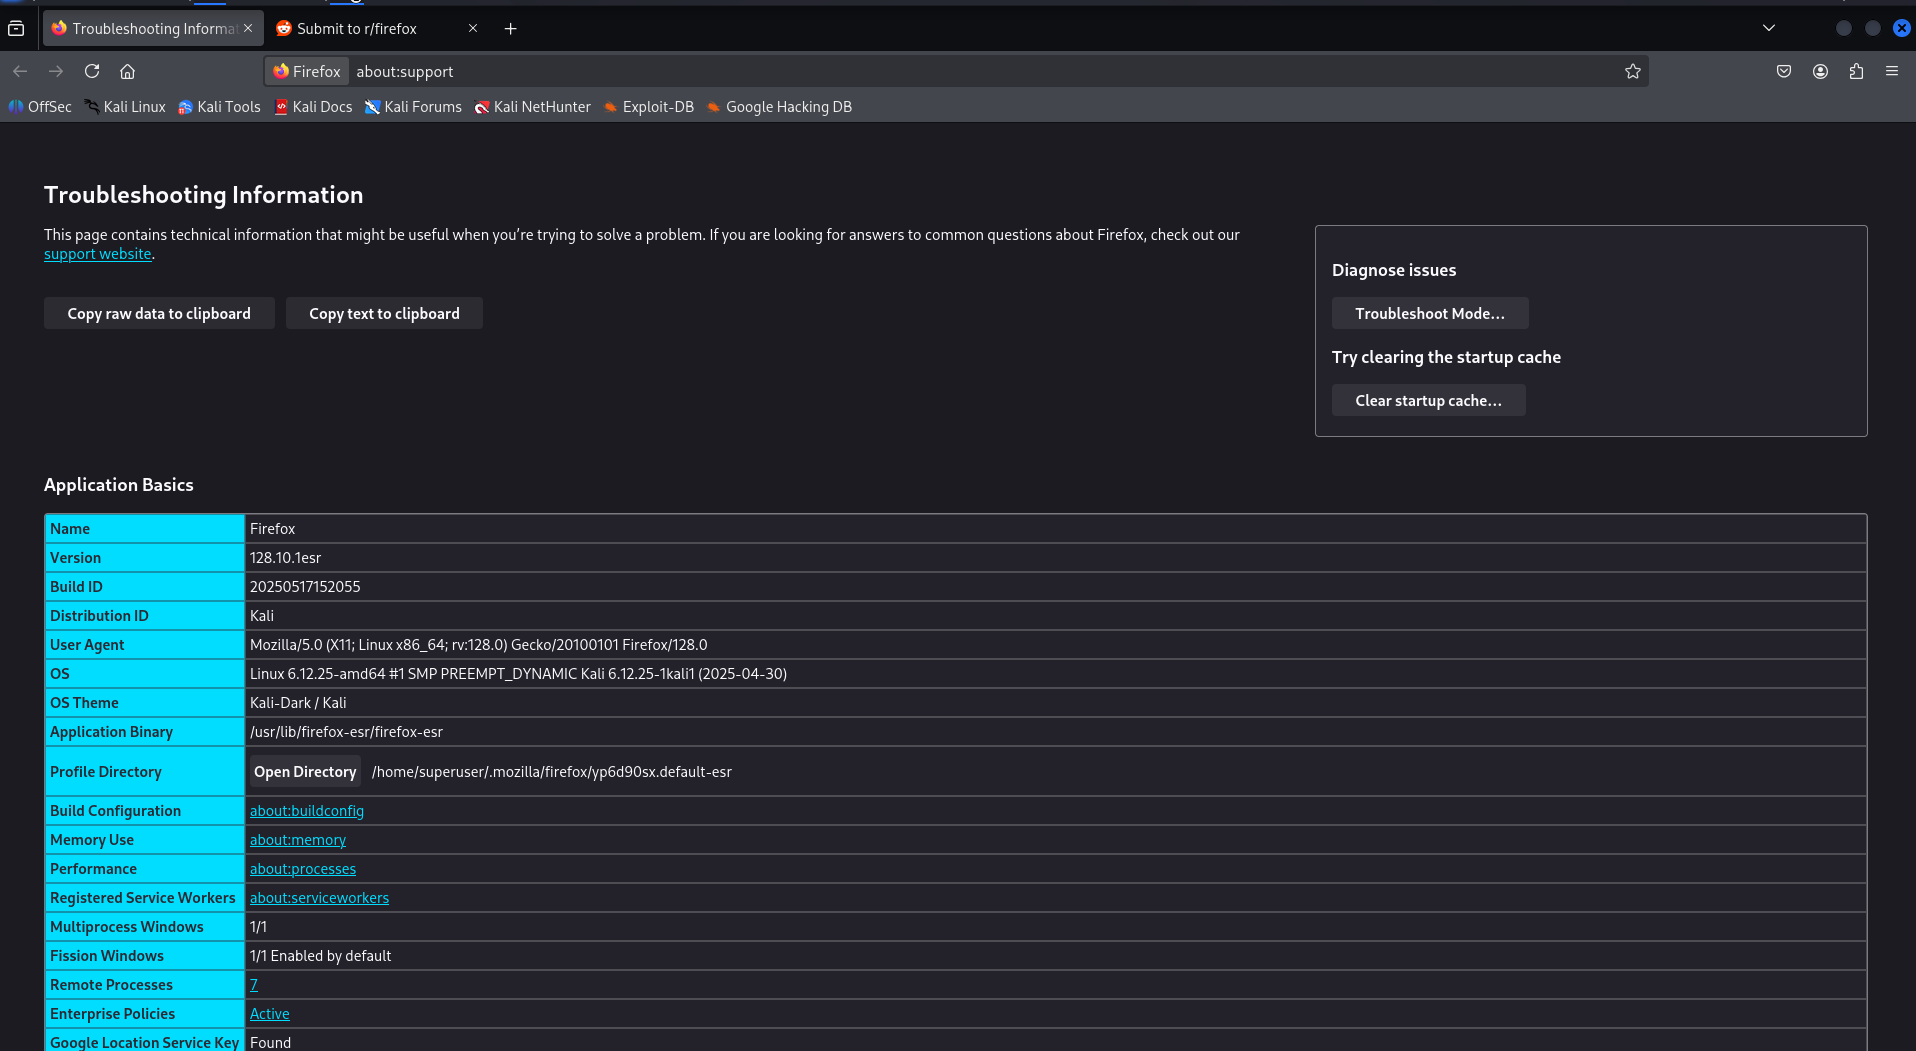Click the Kali-Dark / Kali theme value
This screenshot has width=1916, height=1051.
pos(298,703)
